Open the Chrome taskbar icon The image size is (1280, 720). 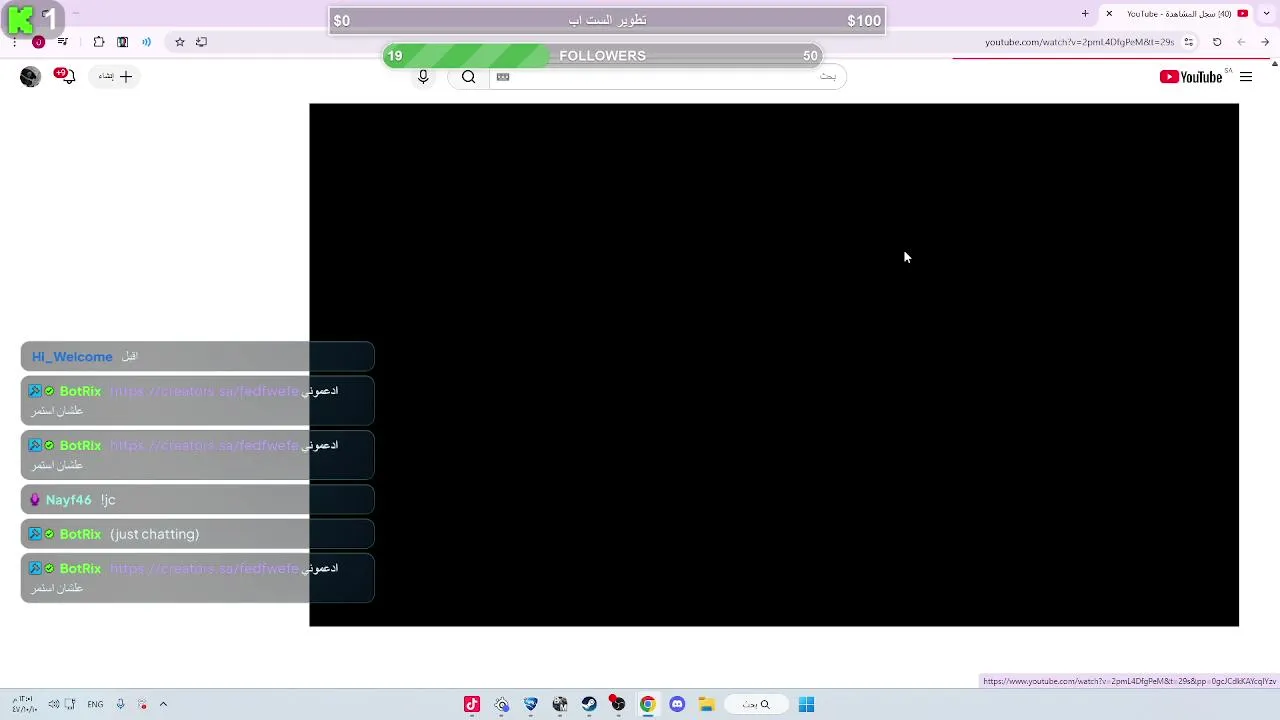tap(648, 704)
